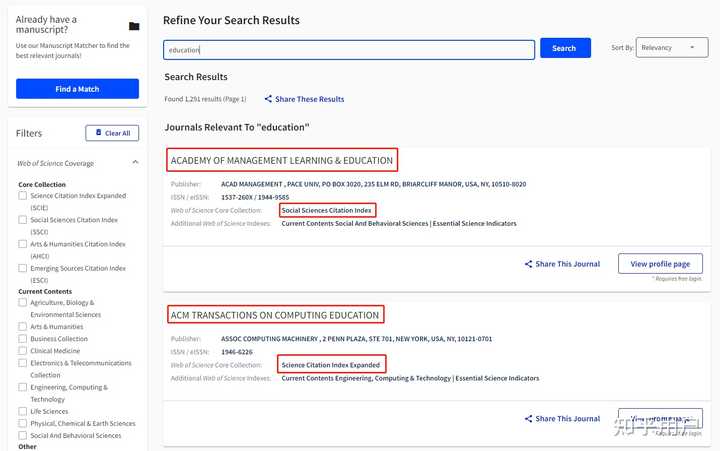Click Social Sciences Citation Index text in first result
This screenshot has width=720, height=451.
pos(326,210)
